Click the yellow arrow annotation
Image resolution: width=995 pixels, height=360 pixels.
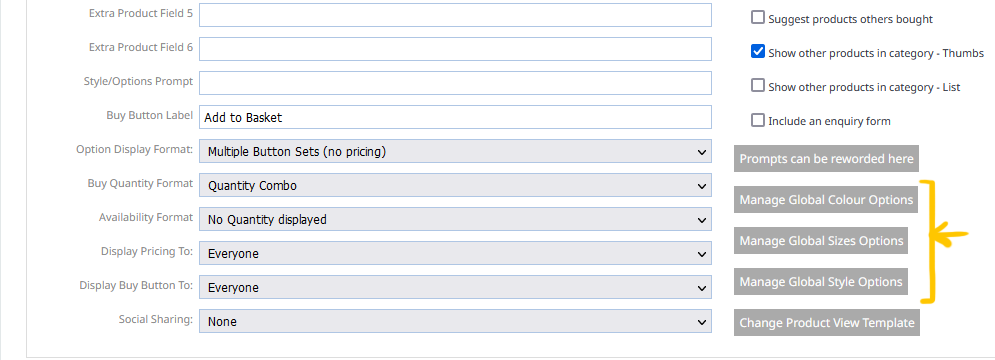[x=948, y=234]
